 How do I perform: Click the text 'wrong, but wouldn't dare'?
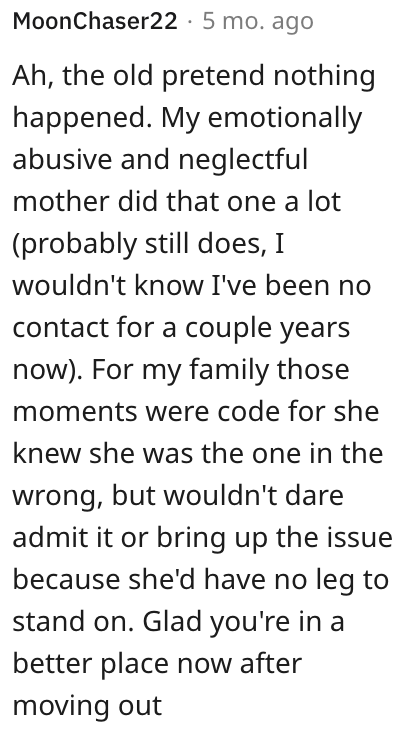click(x=178, y=496)
